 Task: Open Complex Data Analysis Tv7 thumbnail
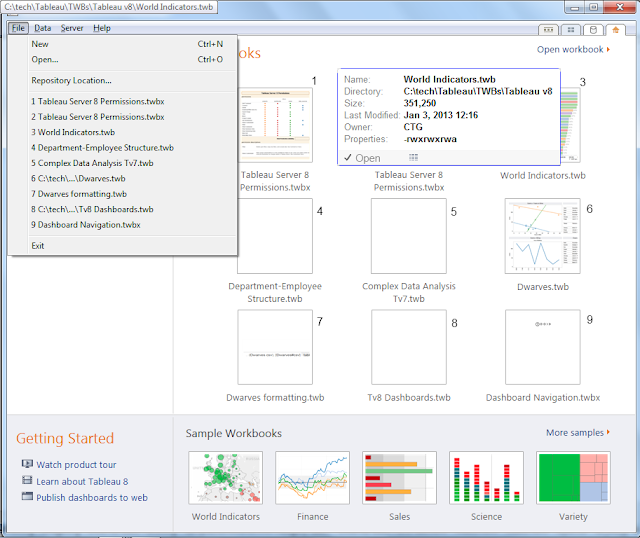[409, 236]
